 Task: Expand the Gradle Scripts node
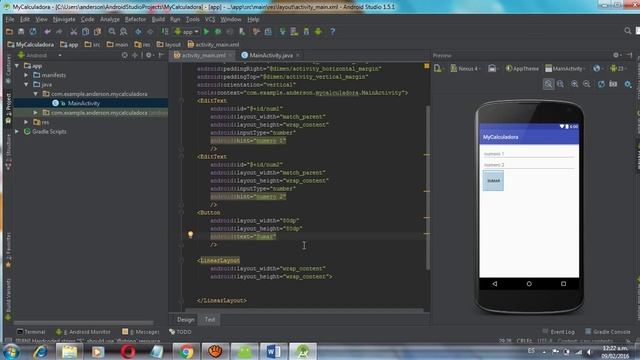pyautogui.click(x=17, y=131)
